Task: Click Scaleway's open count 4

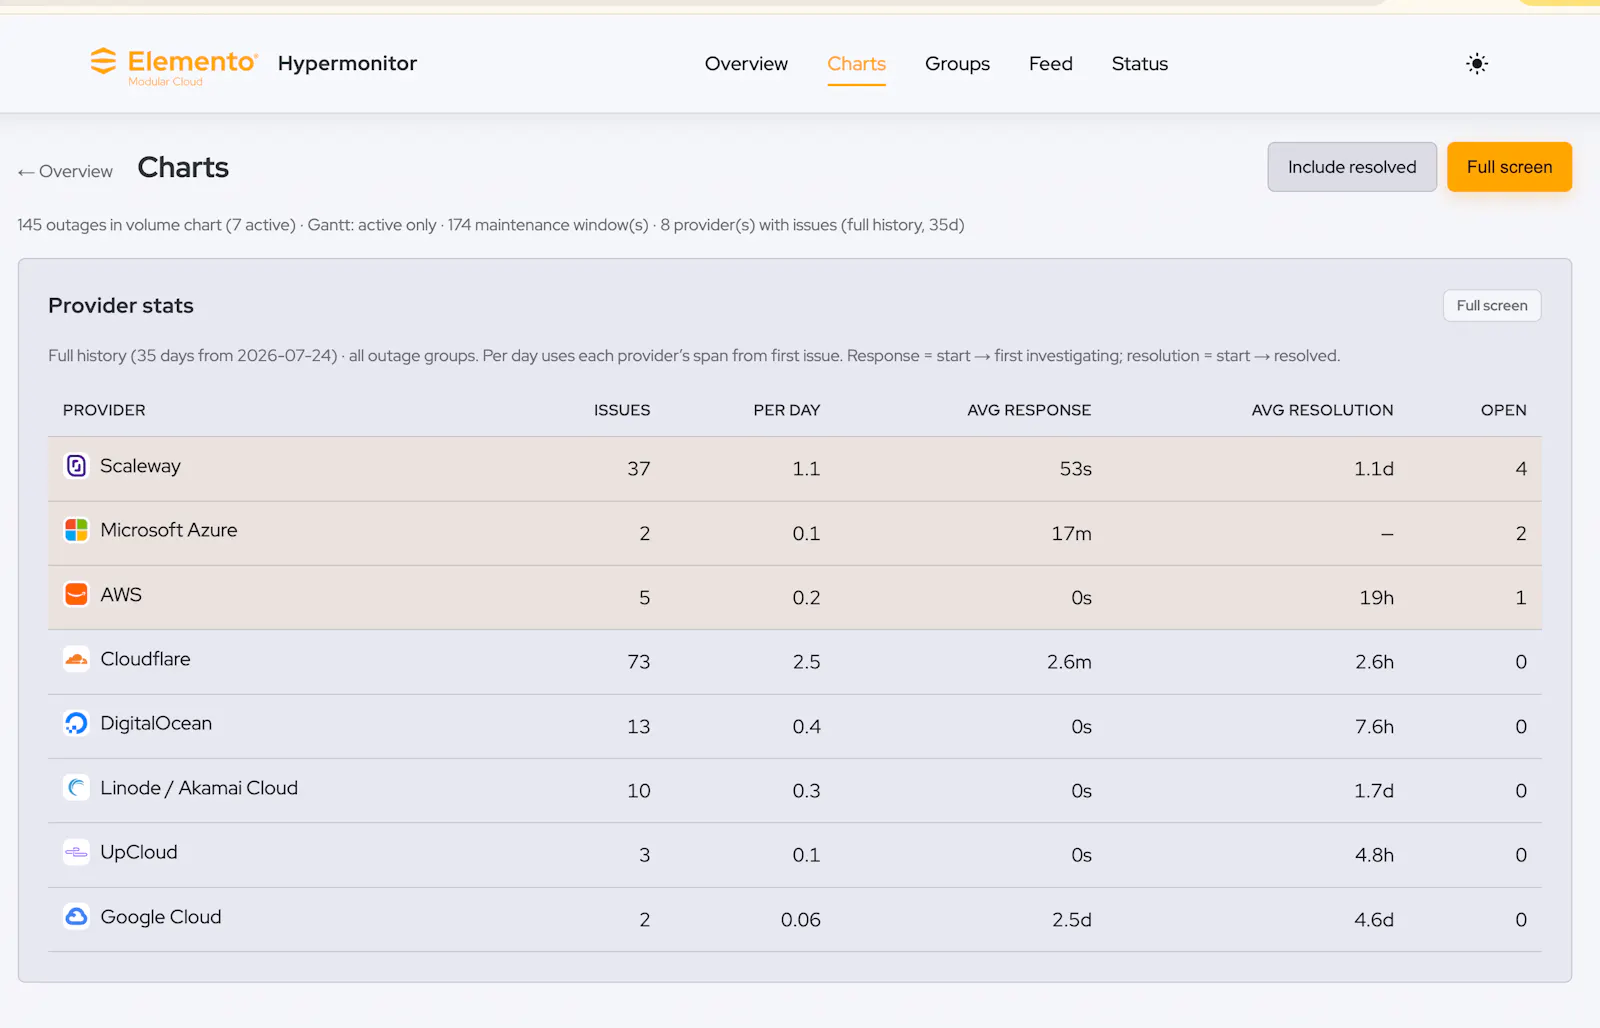Action: point(1521,469)
